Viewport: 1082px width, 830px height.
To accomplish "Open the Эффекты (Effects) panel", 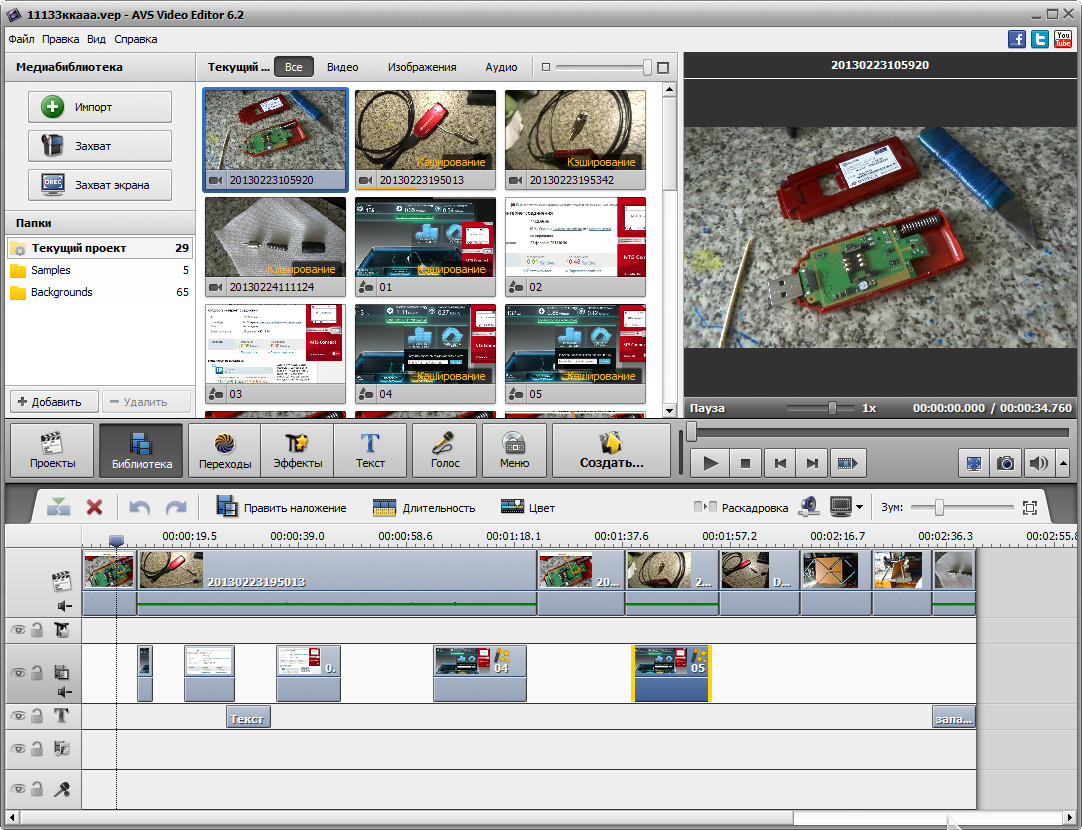I will click(x=297, y=450).
